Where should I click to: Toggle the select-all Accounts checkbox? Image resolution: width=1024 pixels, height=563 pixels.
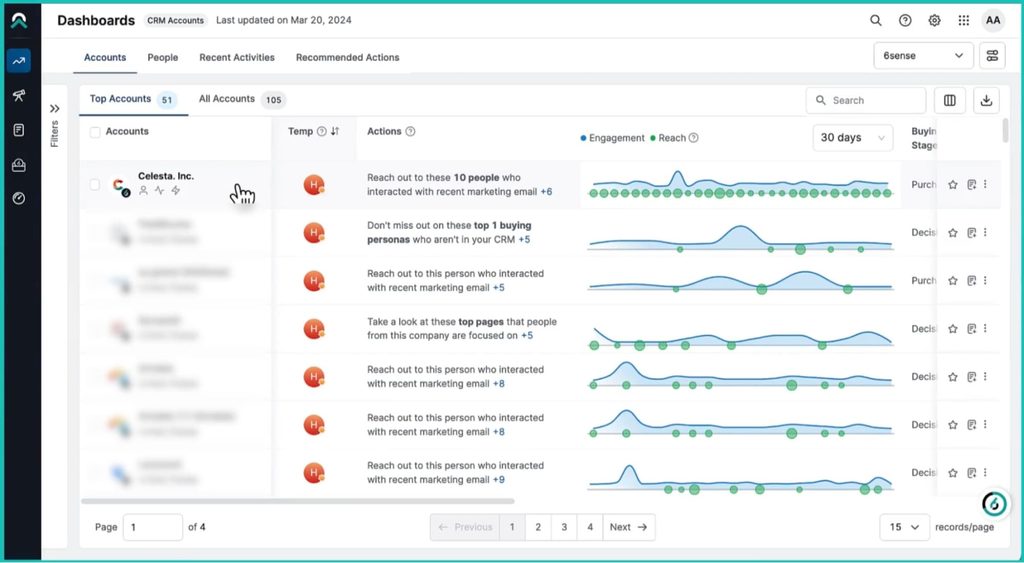coord(95,132)
